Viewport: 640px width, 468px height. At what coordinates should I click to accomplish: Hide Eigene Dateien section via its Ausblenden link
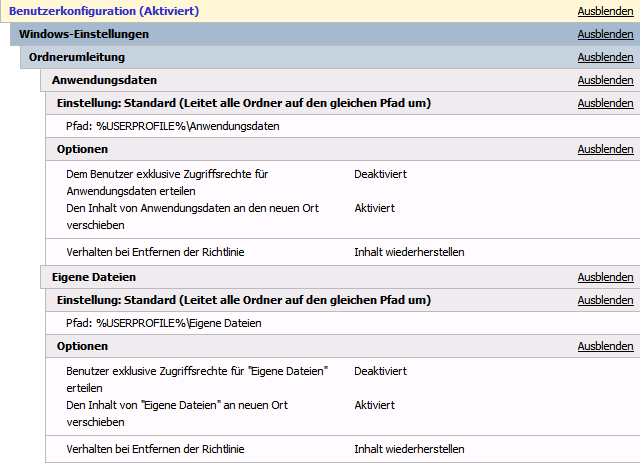tap(605, 277)
